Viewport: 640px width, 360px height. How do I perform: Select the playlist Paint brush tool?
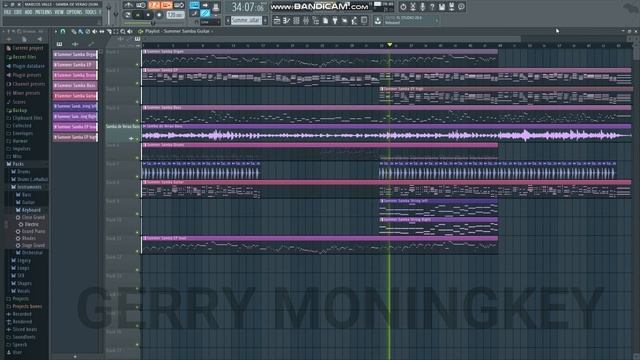tap(80, 31)
